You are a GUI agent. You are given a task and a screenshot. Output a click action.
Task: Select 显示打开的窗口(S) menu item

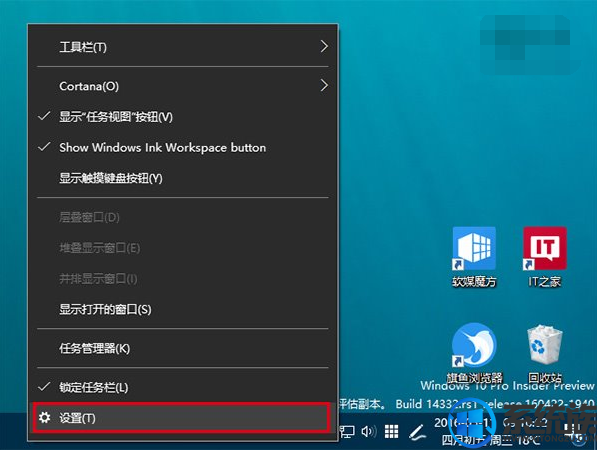click(183, 309)
